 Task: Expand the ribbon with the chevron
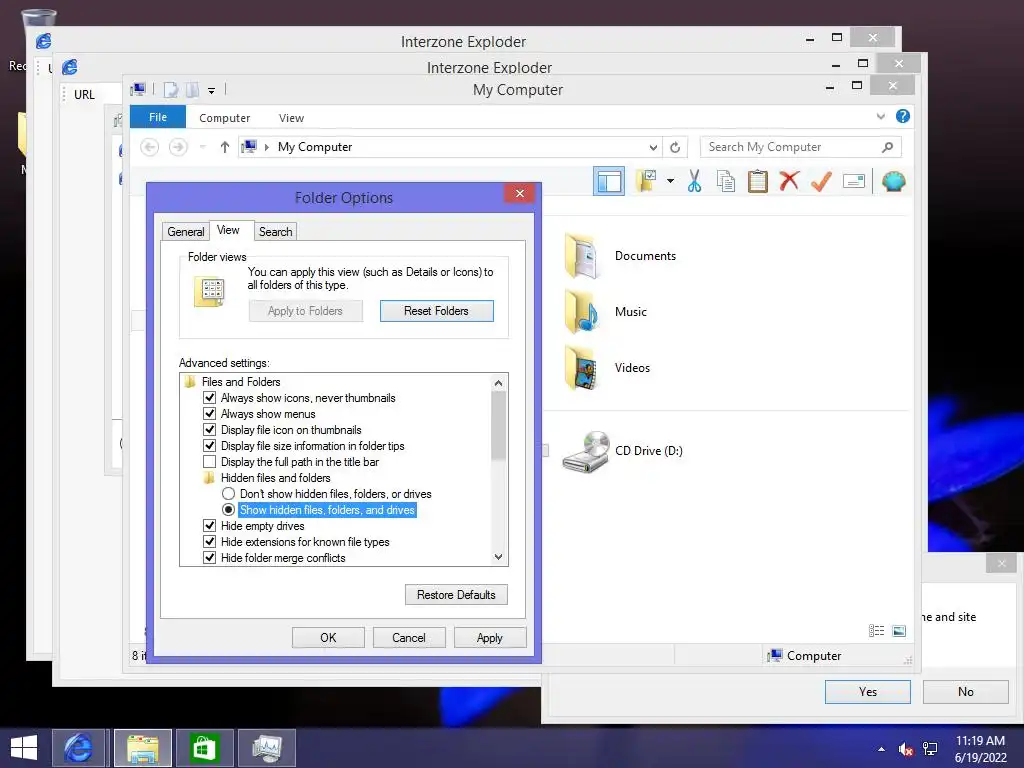881,116
